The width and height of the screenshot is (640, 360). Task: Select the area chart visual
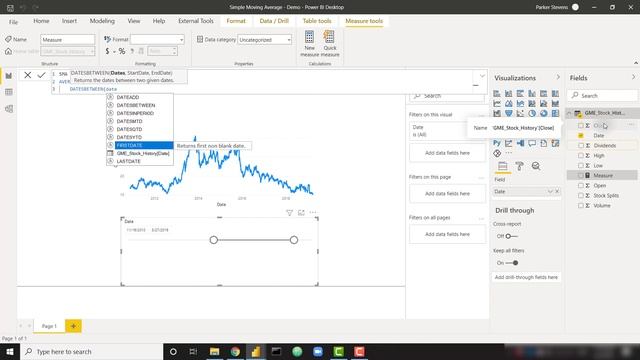point(509,104)
